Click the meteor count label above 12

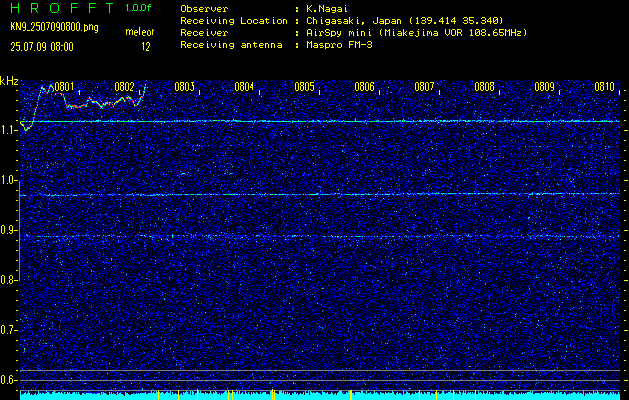pos(140,32)
